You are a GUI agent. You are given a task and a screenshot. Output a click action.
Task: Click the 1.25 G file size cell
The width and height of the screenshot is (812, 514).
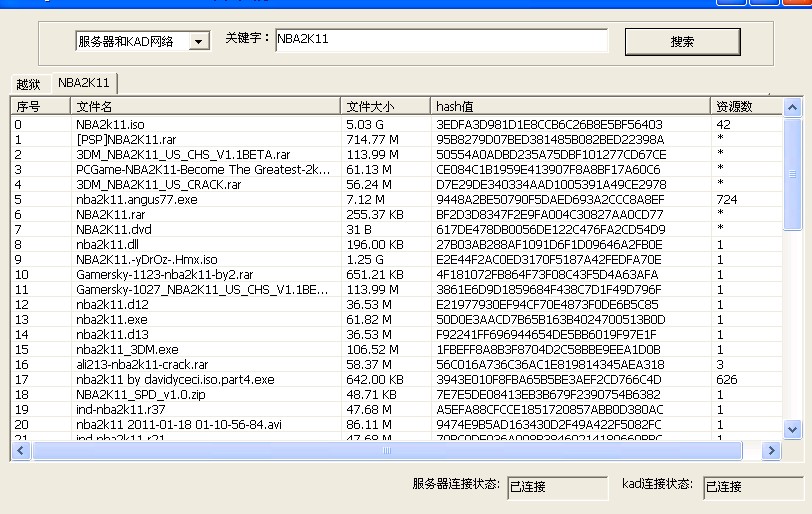click(365, 259)
